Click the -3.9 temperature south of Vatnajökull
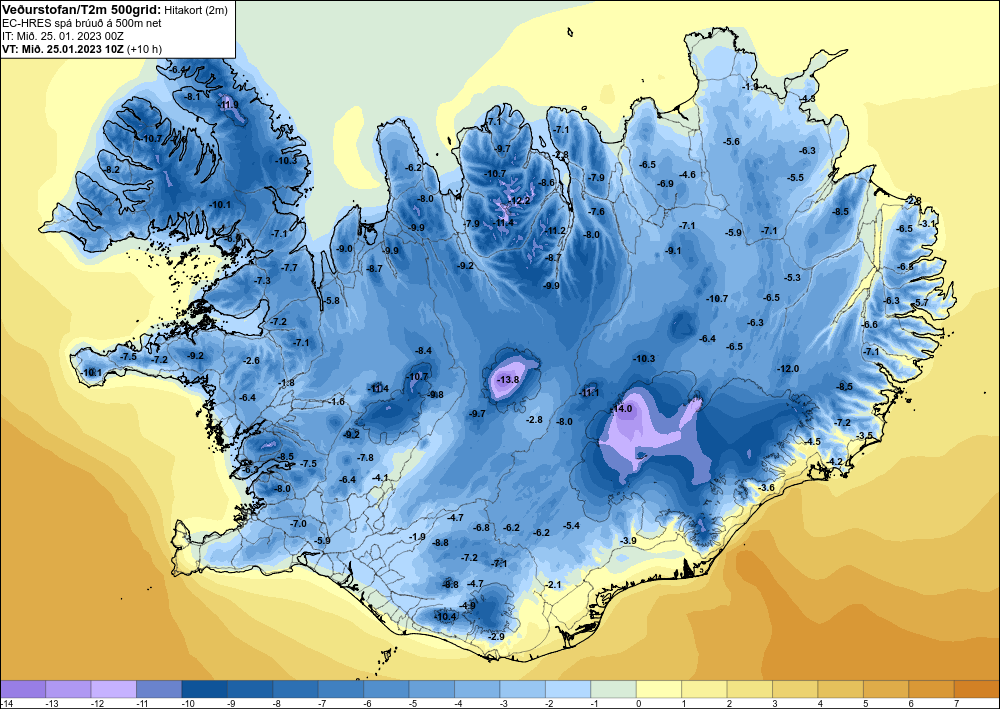Screen dimensions: 1000x709 628,541
